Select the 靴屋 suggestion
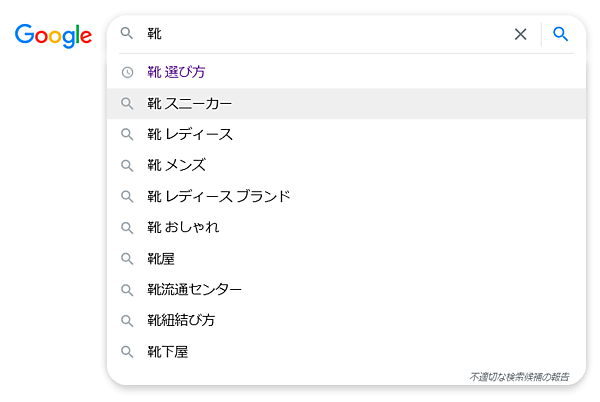This screenshot has width=600, height=402. coord(161,258)
